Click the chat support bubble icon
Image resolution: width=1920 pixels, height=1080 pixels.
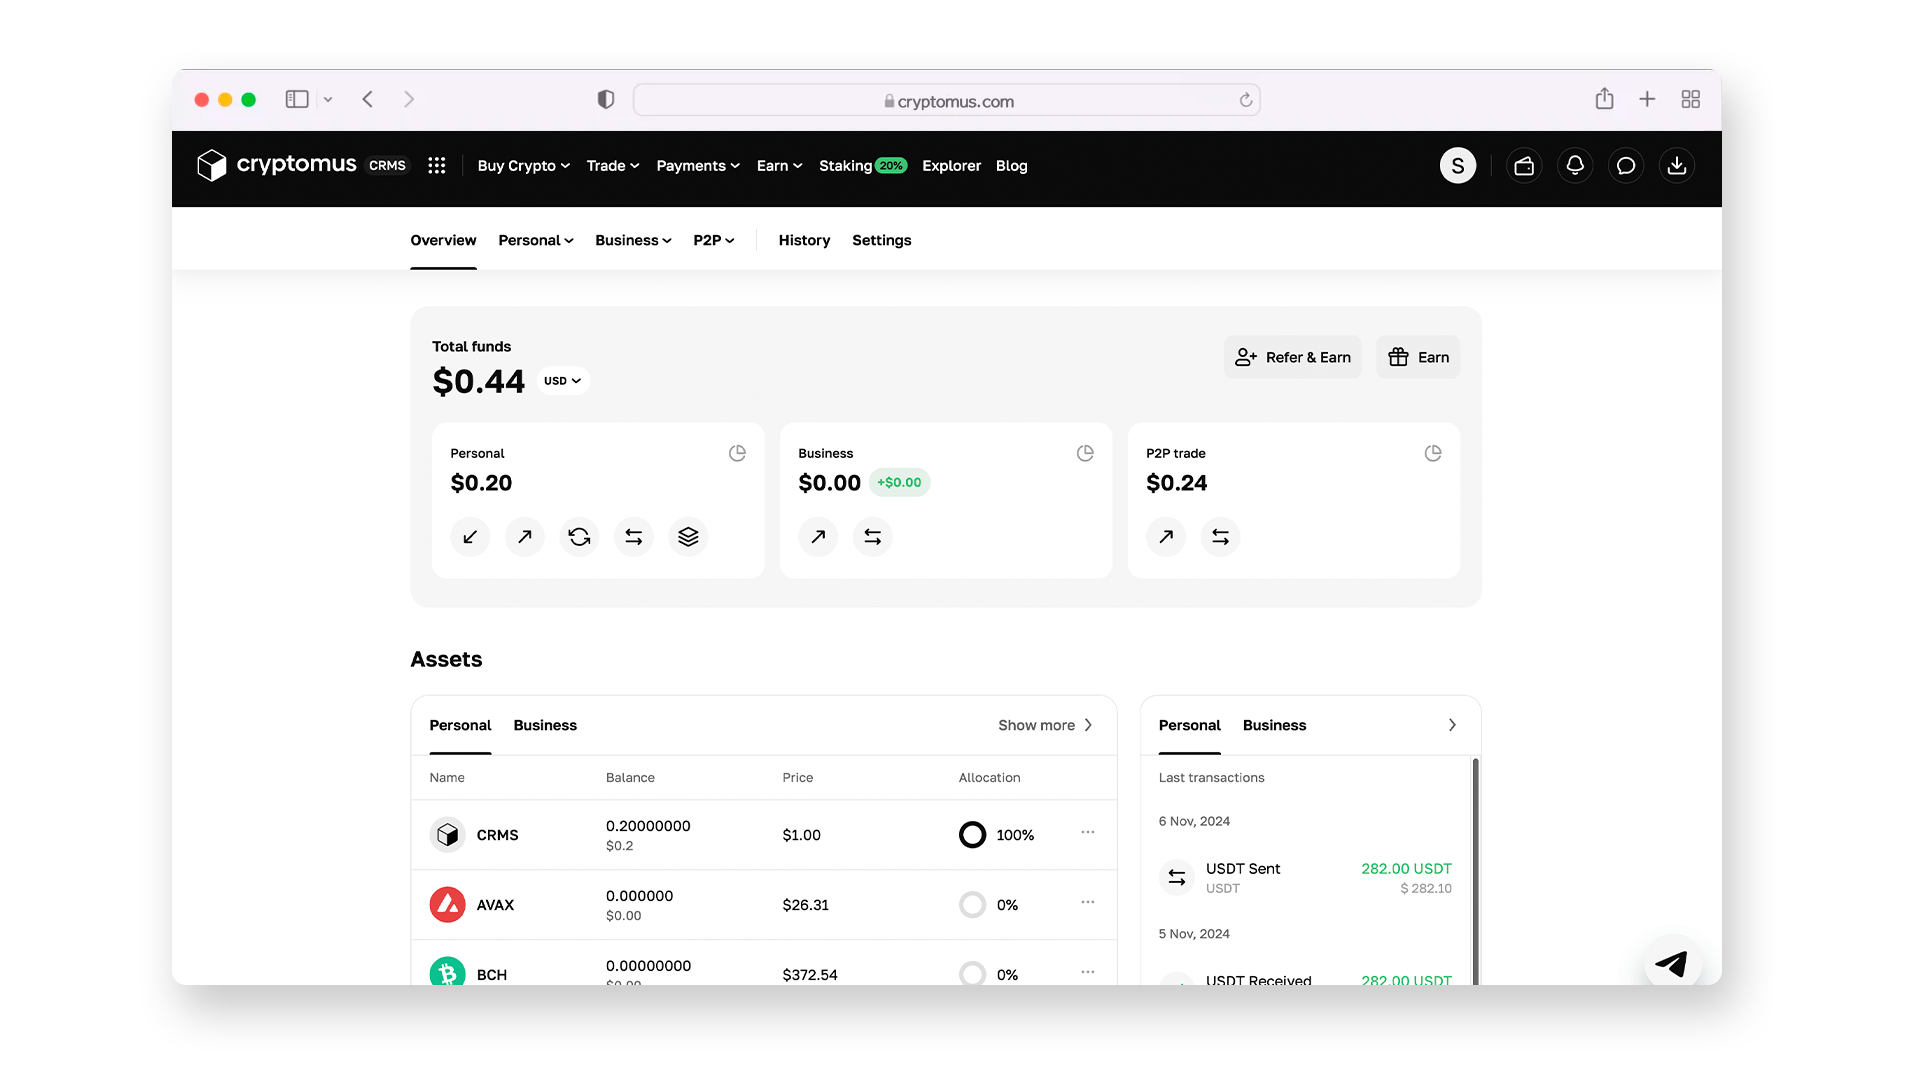1626,166
